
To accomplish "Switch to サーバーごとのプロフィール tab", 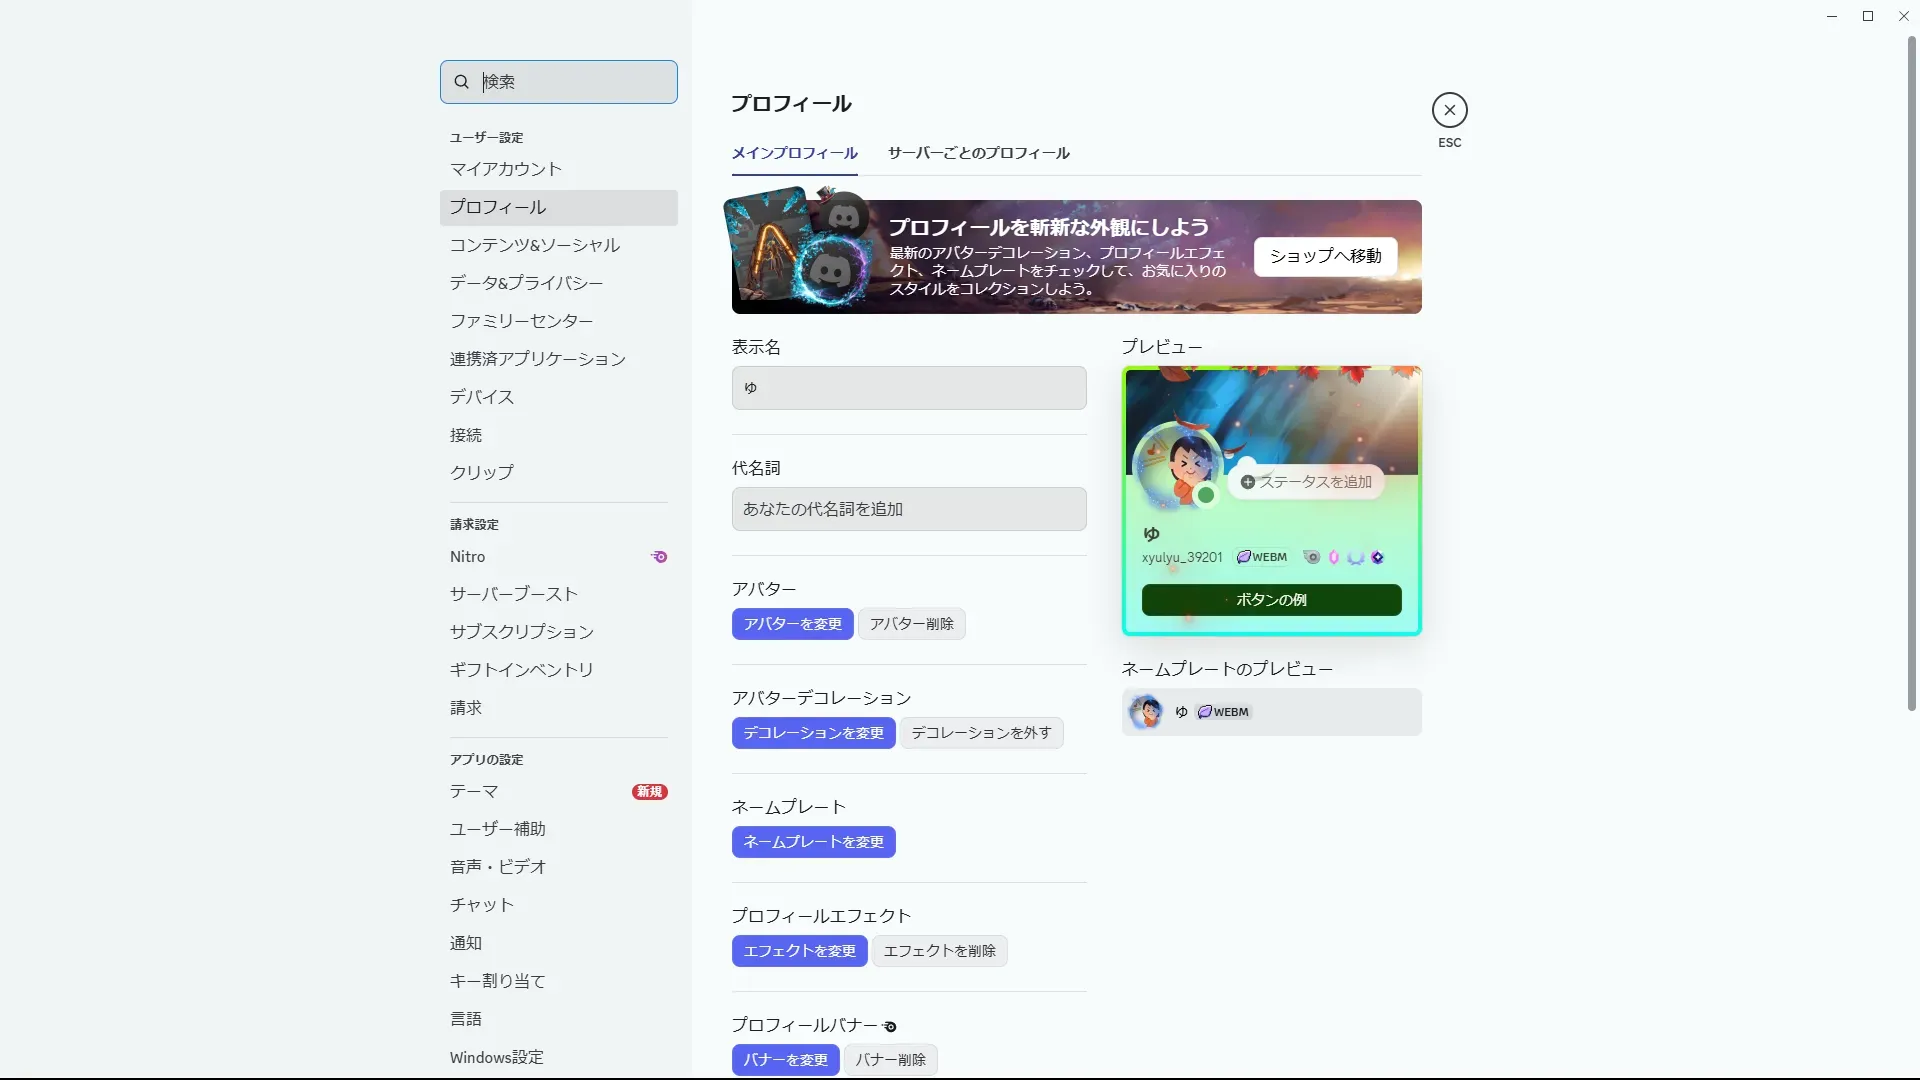I will (978, 153).
